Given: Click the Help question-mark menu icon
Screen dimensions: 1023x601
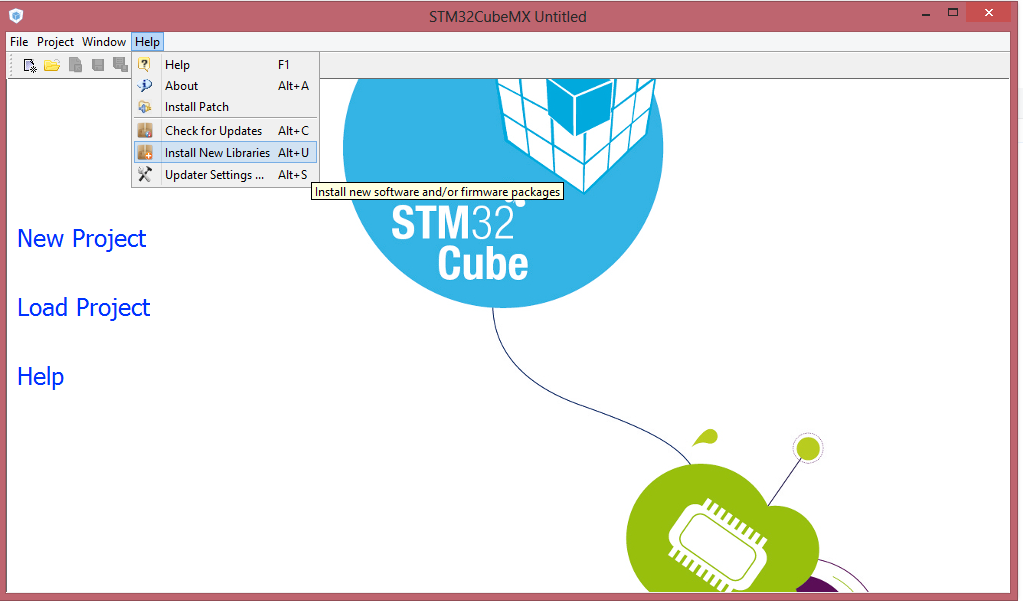Looking at the screenshot, I should [144, 64].
